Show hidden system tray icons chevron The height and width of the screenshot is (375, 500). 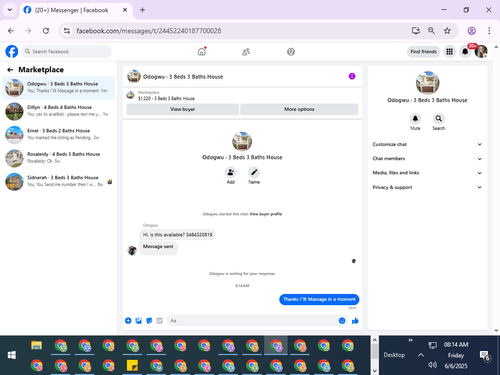click(x=421, y=355)
